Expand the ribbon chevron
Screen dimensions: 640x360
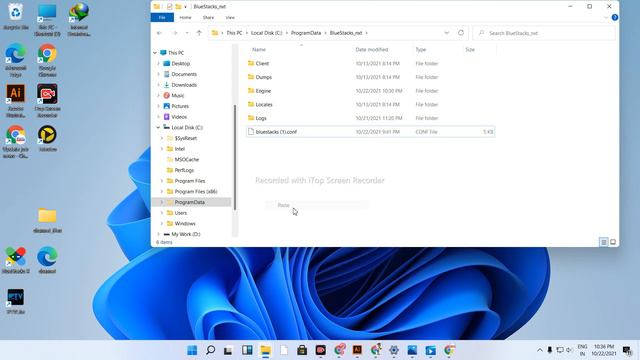pyautogui.click(x=606, y=18)
